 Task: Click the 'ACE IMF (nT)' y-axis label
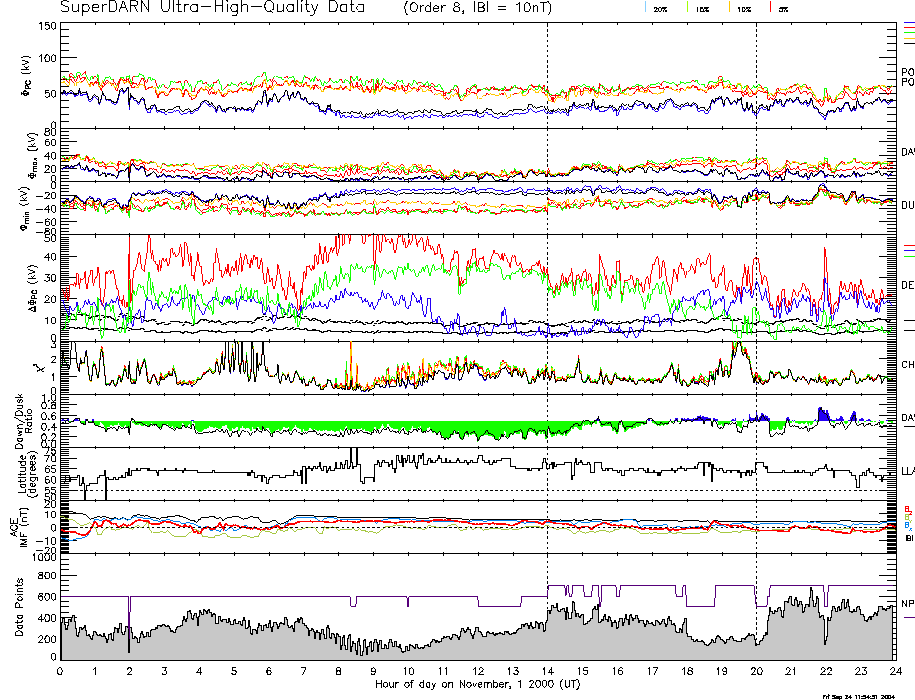pyautogui.click(x=20, y=526)
